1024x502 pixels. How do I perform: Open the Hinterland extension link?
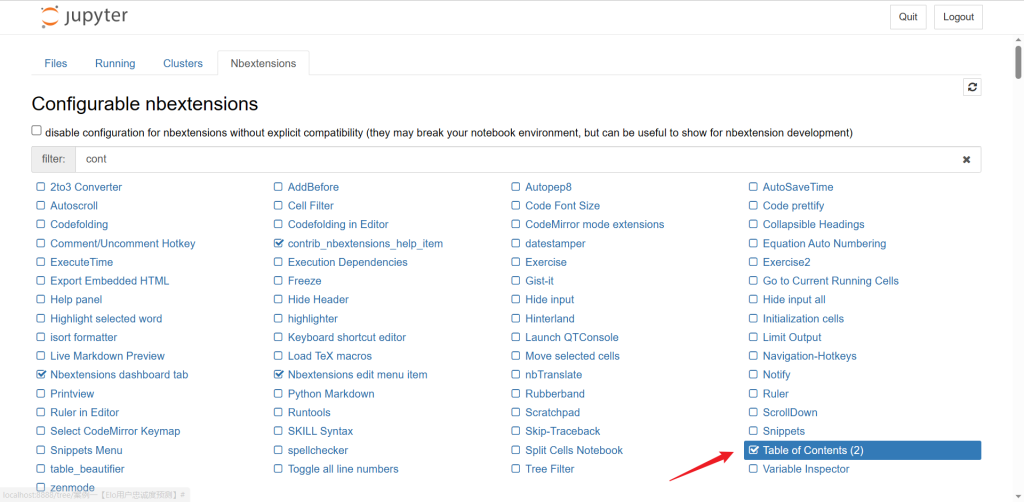(x=550, y=319)
